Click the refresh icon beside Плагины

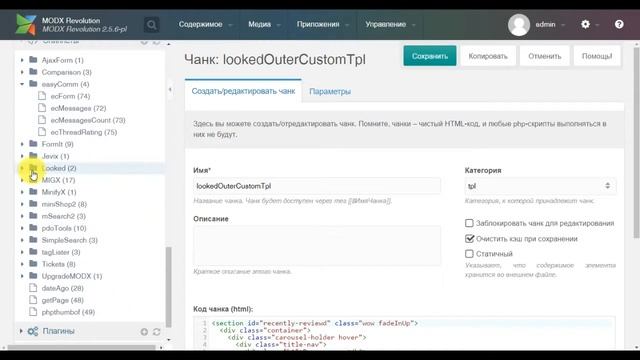point(156,332)
